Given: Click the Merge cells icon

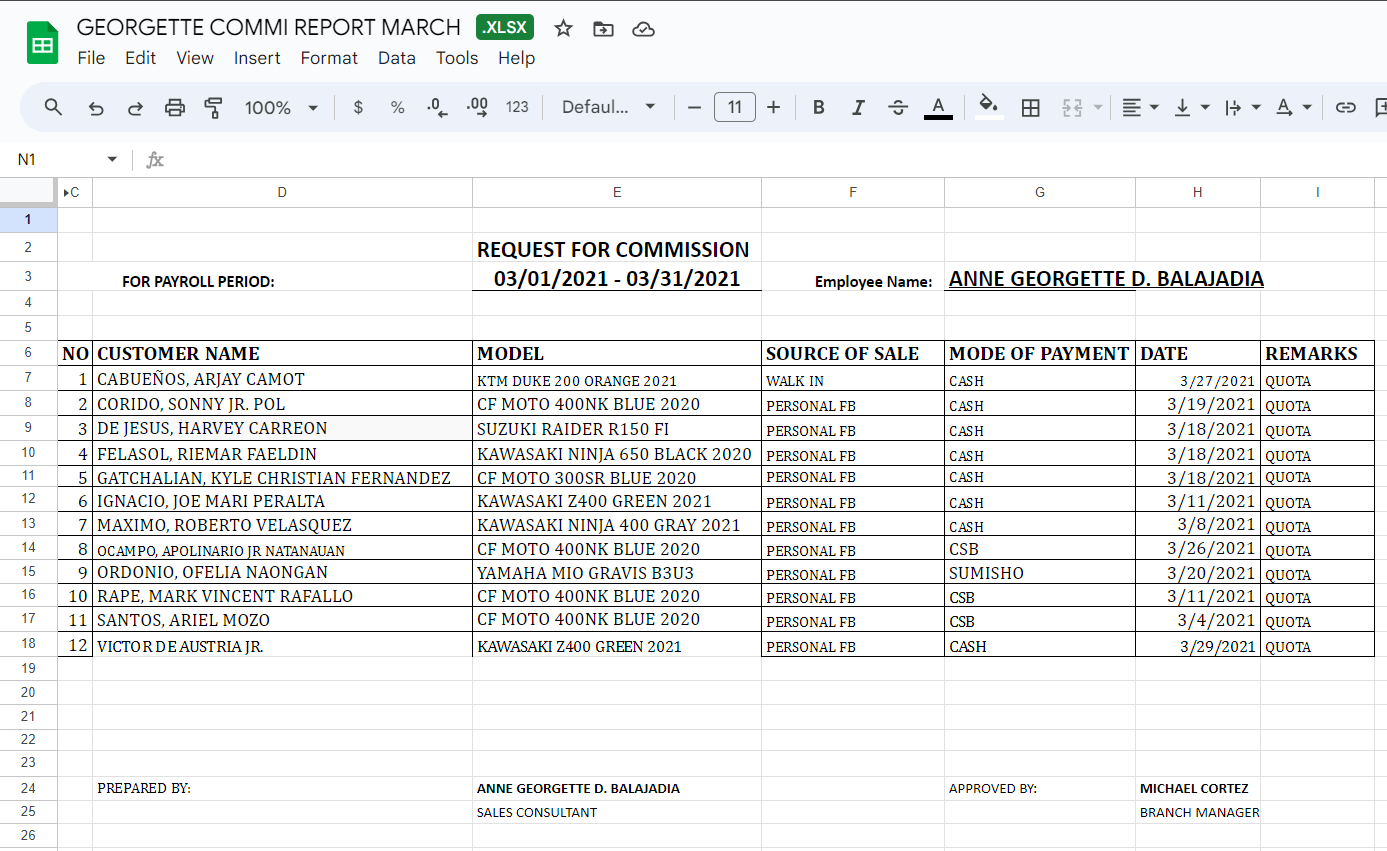Looking at the screenshot, I should (x=1072, y=107).
